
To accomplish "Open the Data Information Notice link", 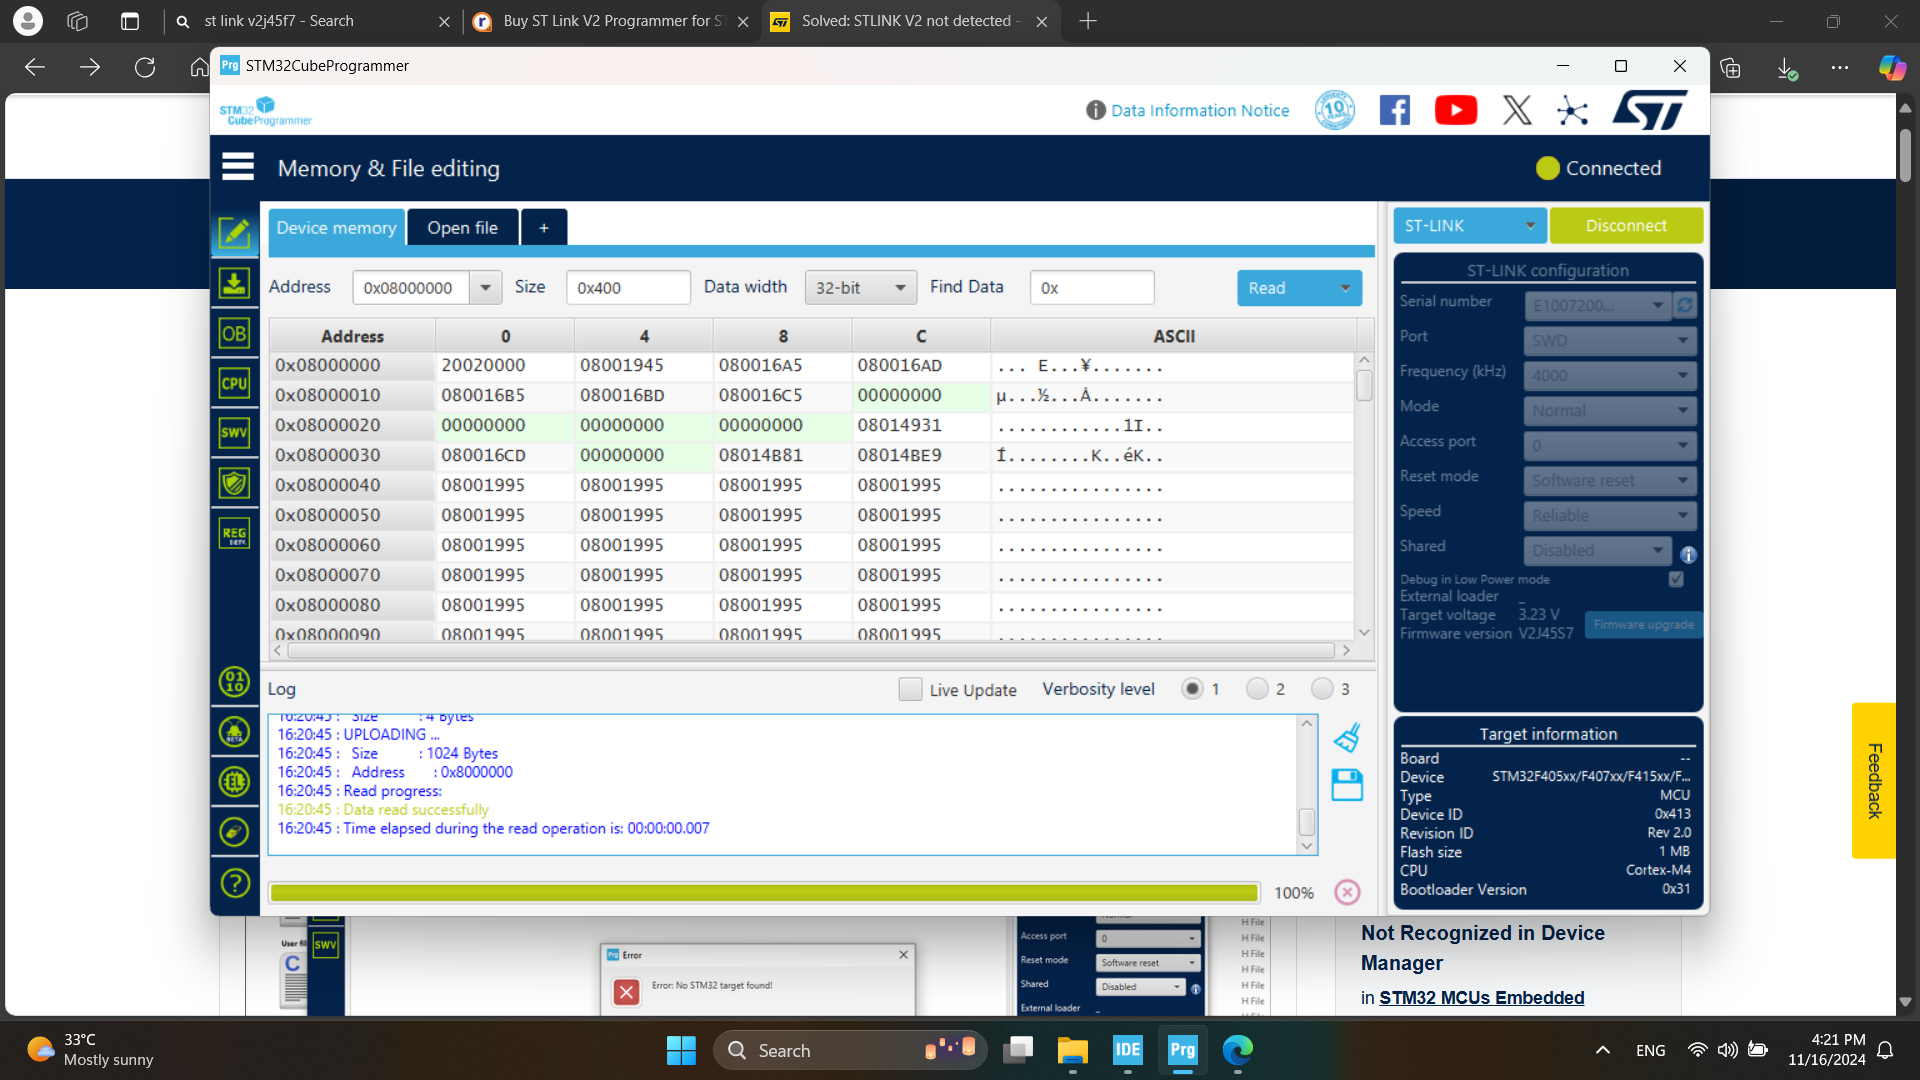I will (1199, 111).
